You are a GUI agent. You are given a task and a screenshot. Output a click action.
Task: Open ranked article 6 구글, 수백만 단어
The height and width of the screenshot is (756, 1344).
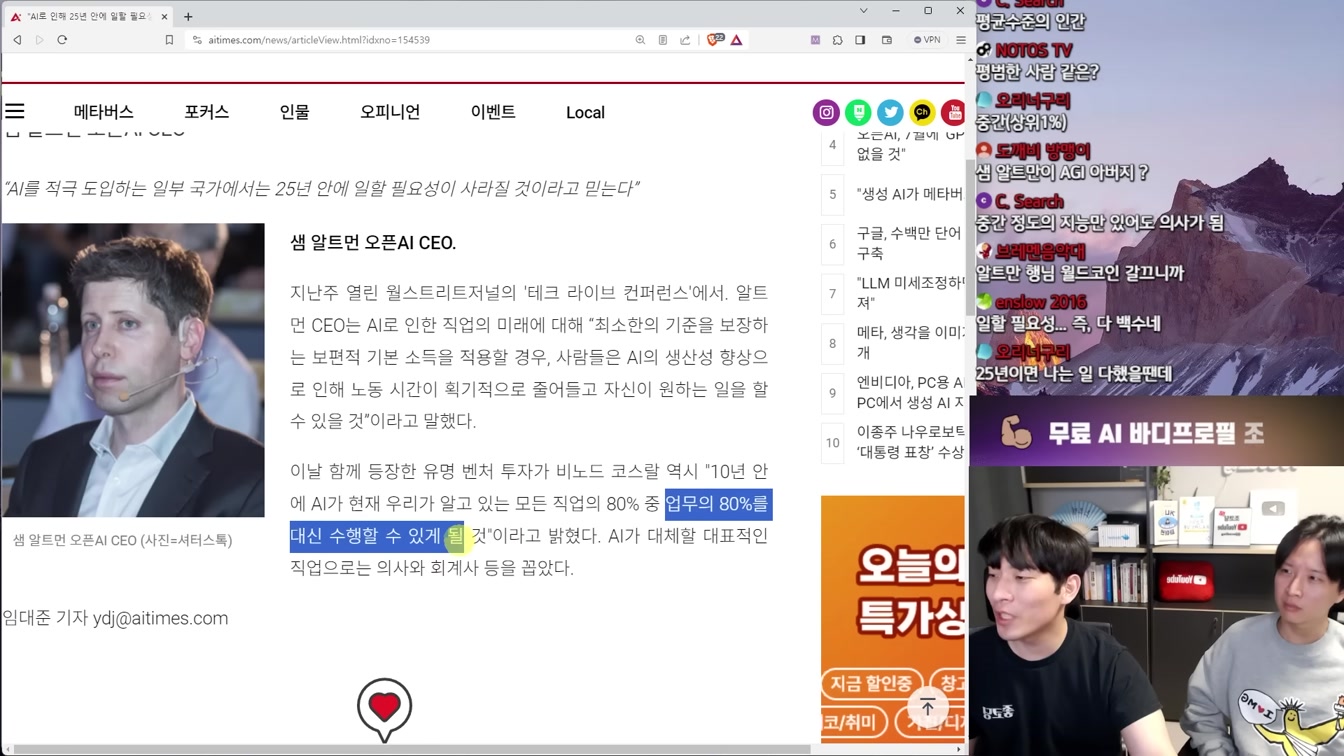click(909, 243)
